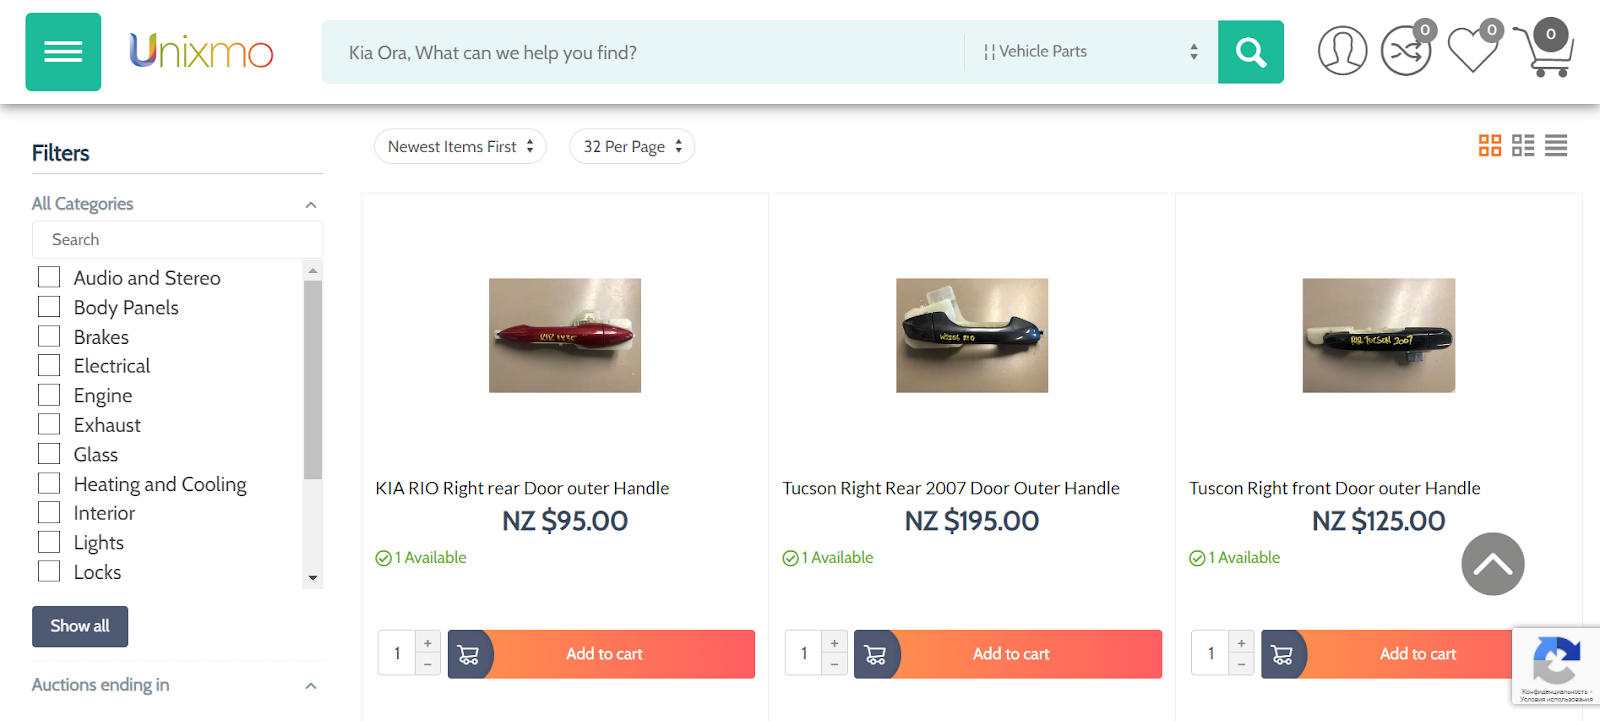Open the user account icon

click(x=1342, y=51)
